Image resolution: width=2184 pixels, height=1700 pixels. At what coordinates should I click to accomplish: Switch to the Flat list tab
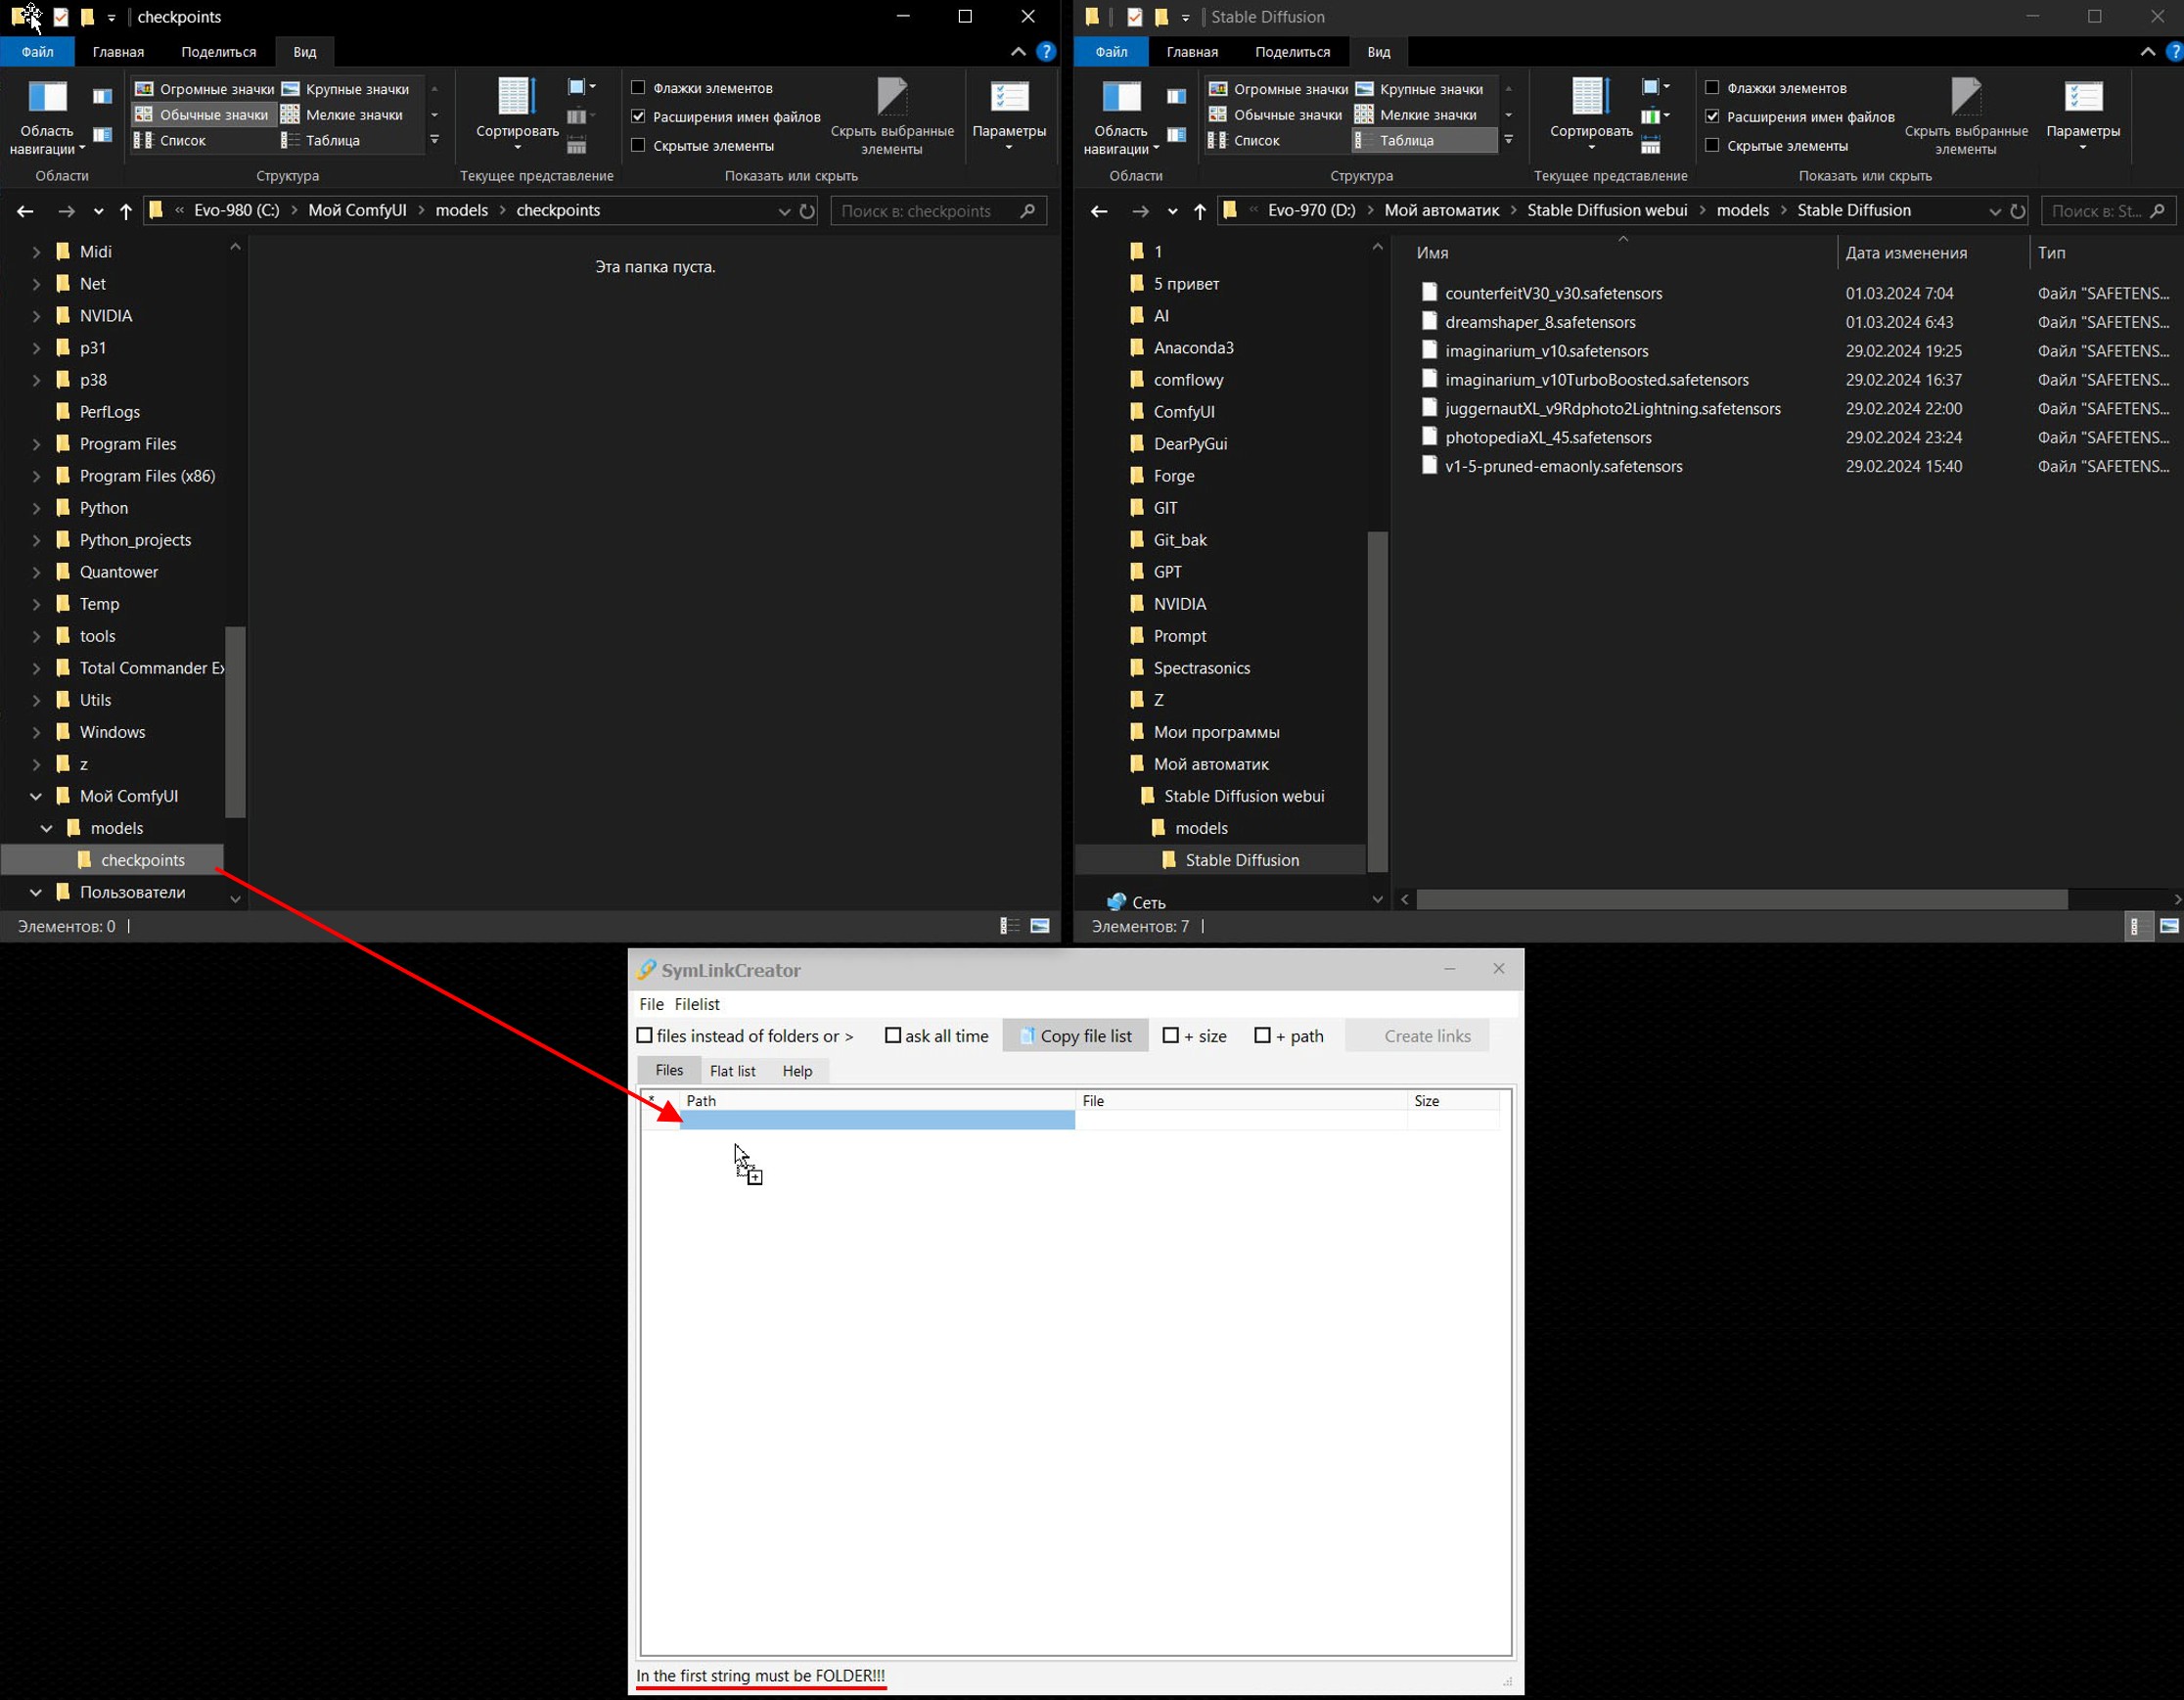point(732,1071)
